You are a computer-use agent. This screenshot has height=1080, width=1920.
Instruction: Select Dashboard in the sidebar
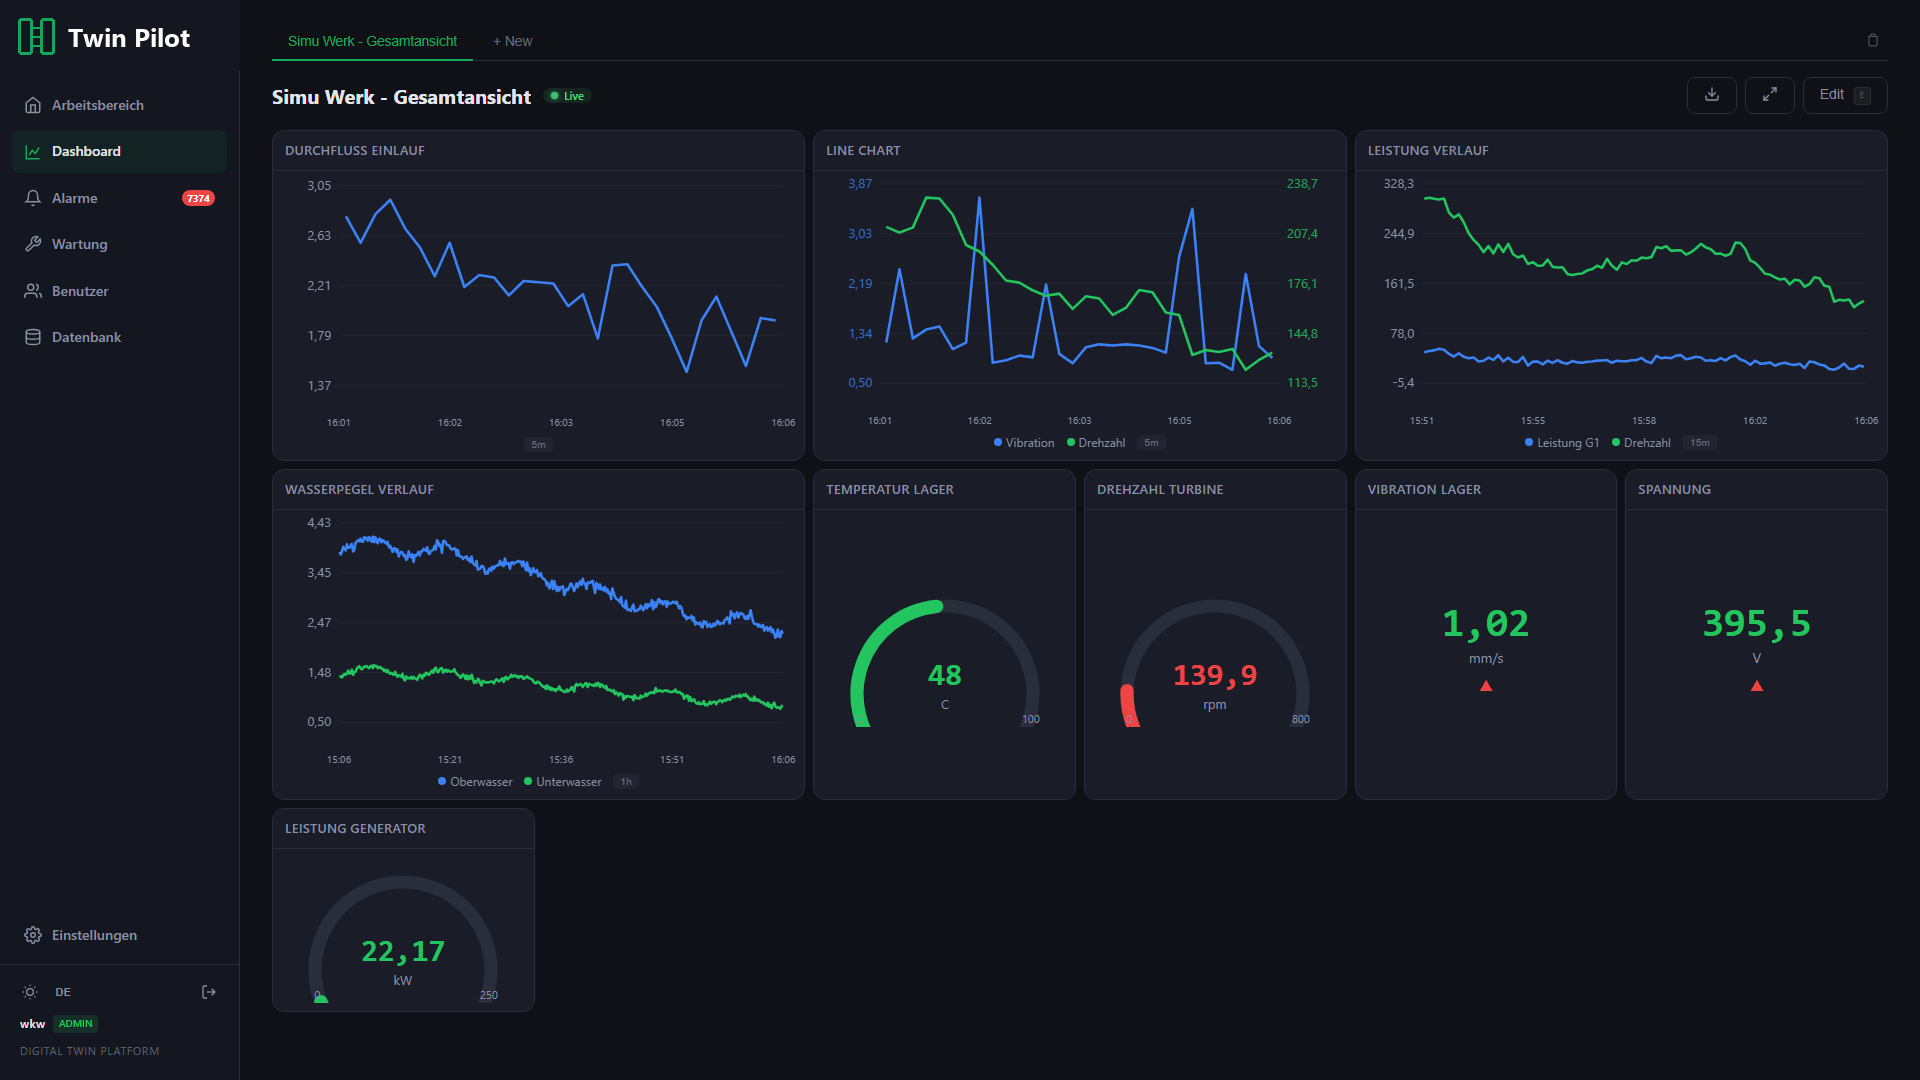click(x=120, y=151)
